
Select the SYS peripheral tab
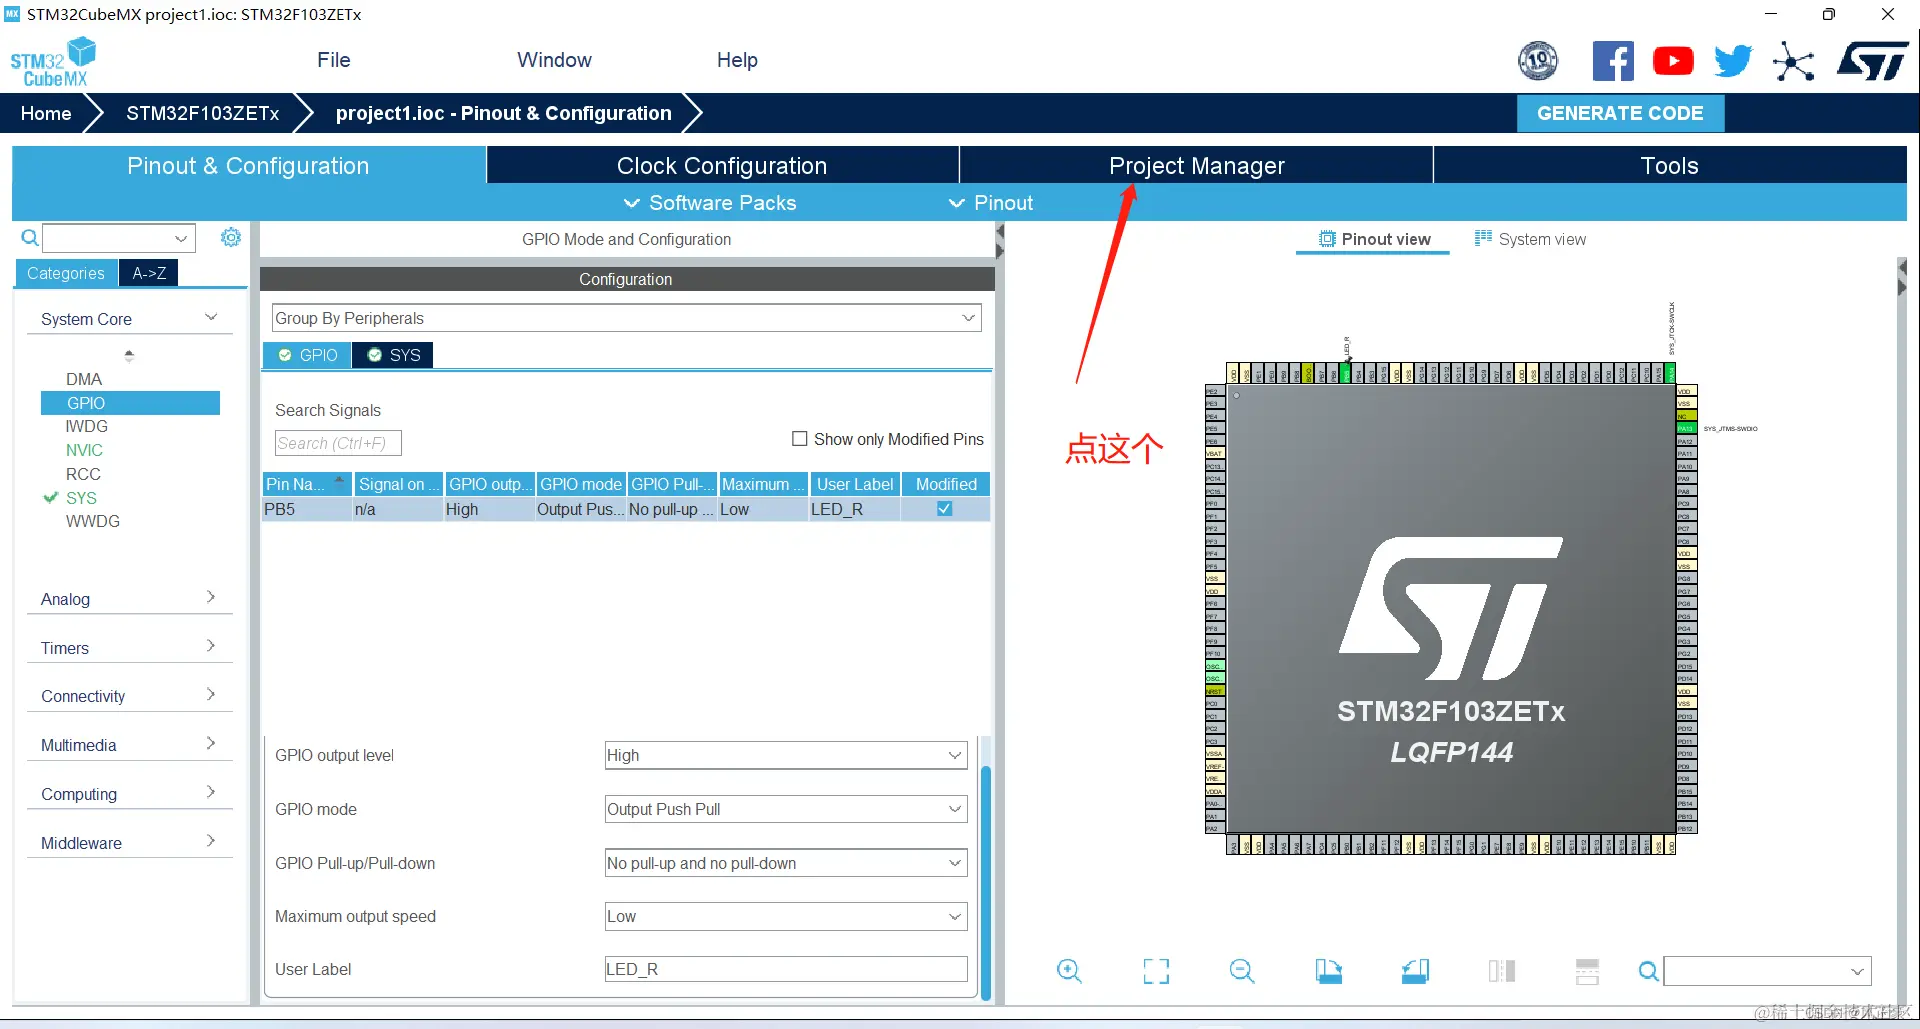click(393, 355)
